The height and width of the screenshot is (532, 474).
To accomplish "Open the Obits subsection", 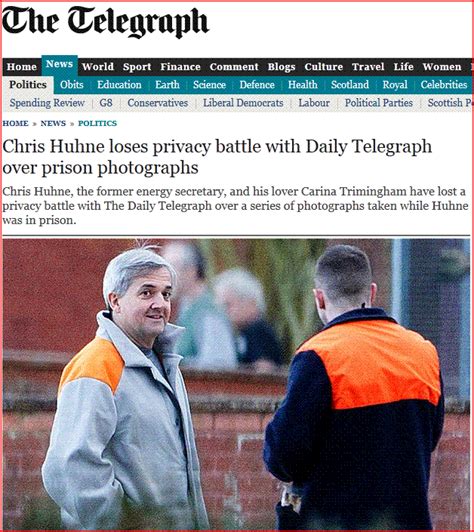I will (72, 84).
